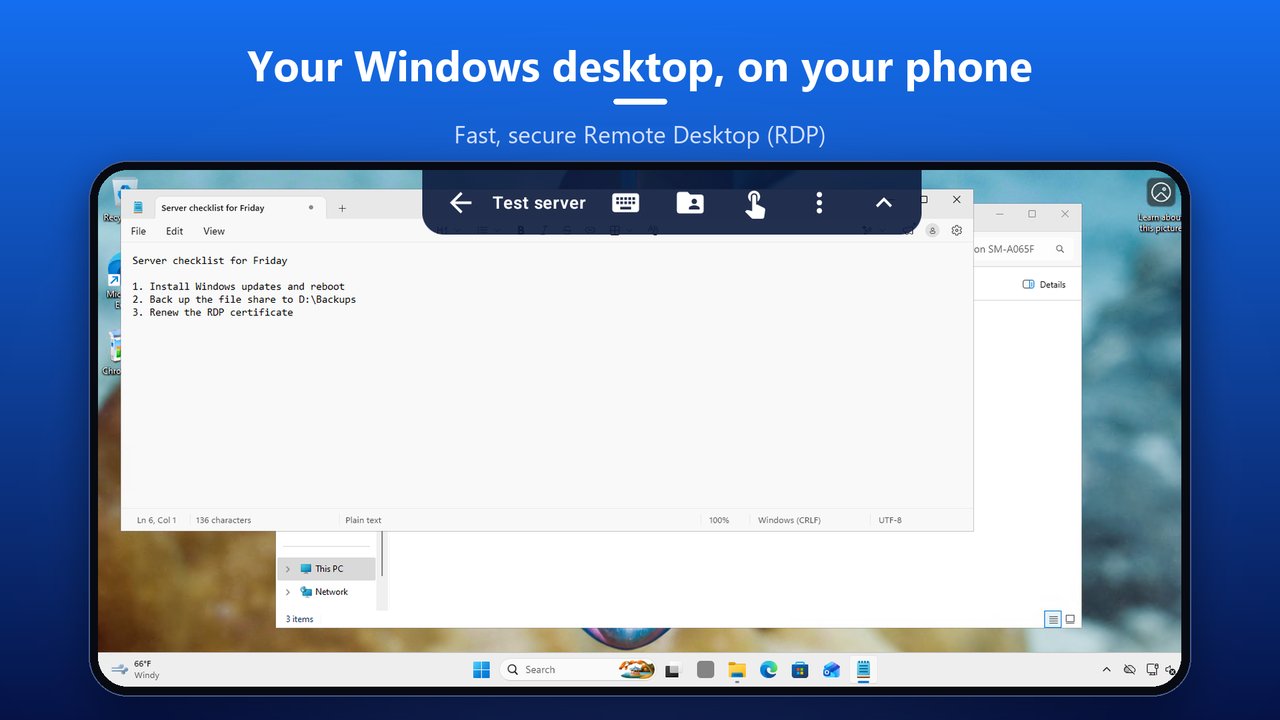Expand the Network tree node

click(x=288, y=592)
